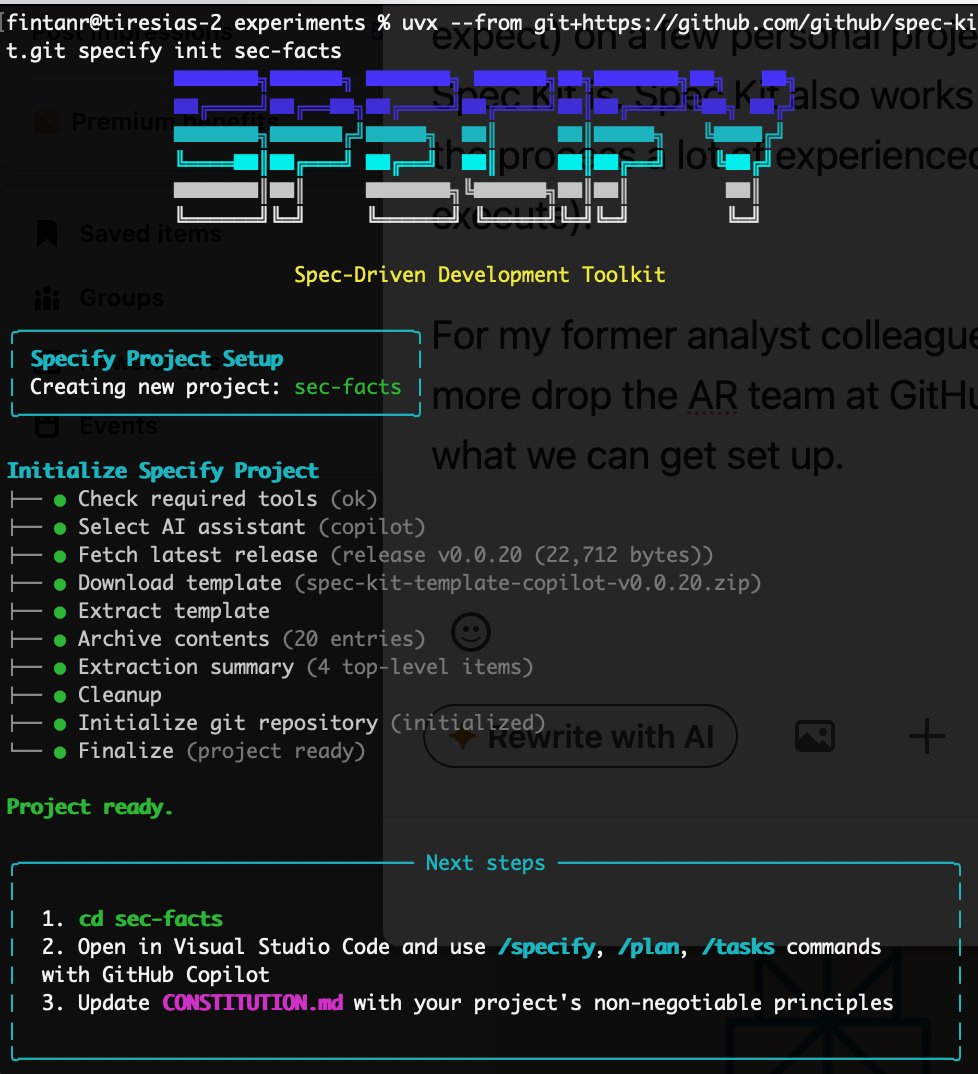Click 'with GitHub Copilot' line
Screen dimensions: 978x1074
156,975
